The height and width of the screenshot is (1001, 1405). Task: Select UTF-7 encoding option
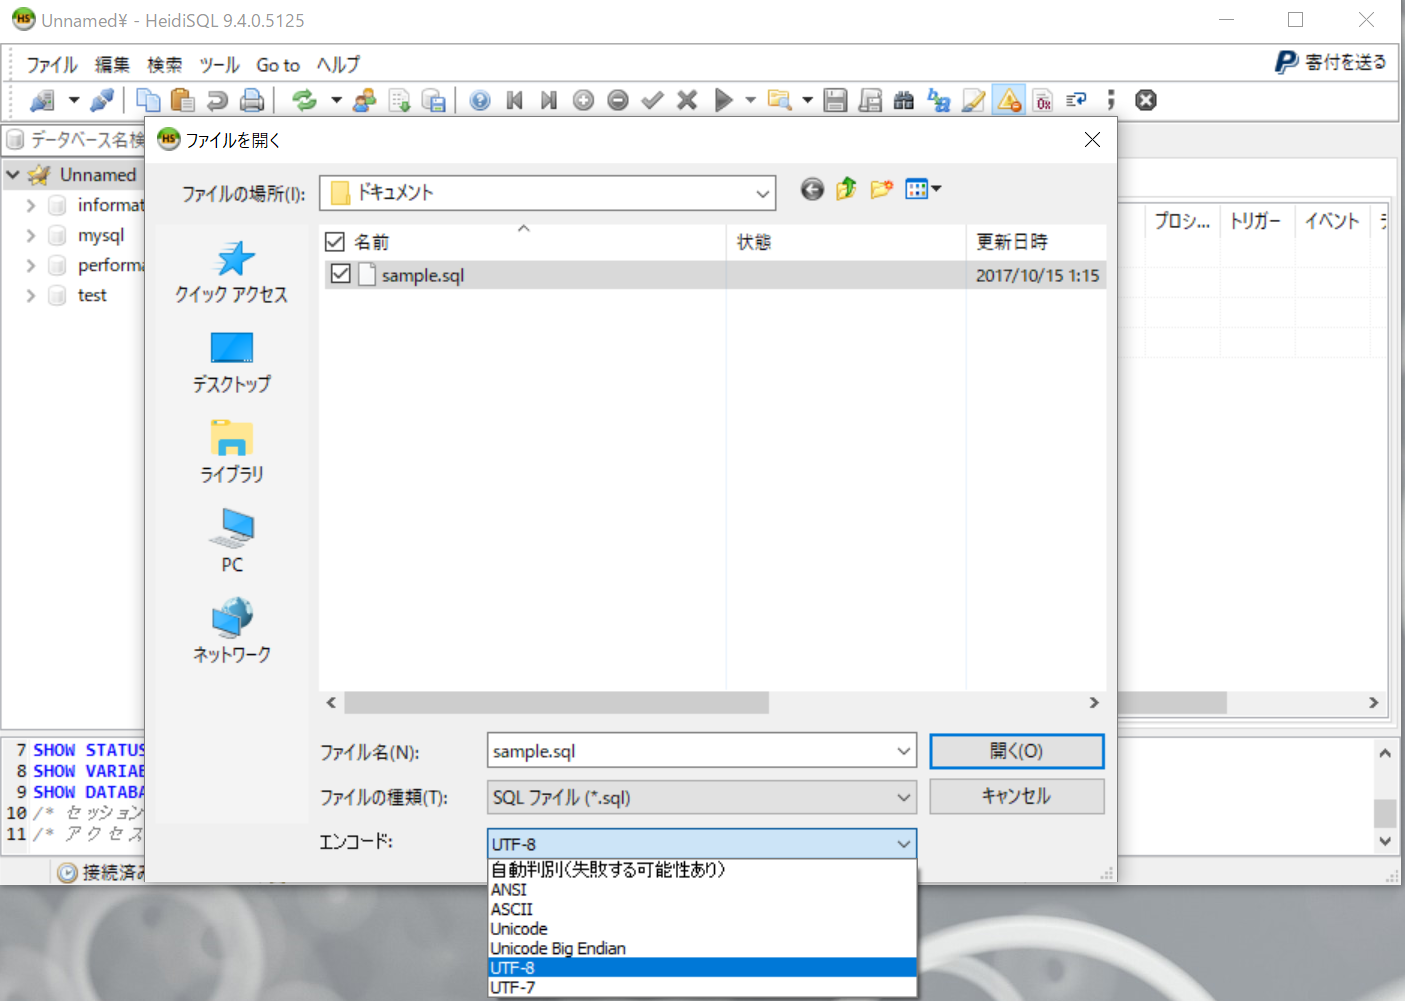coord(702,987)
